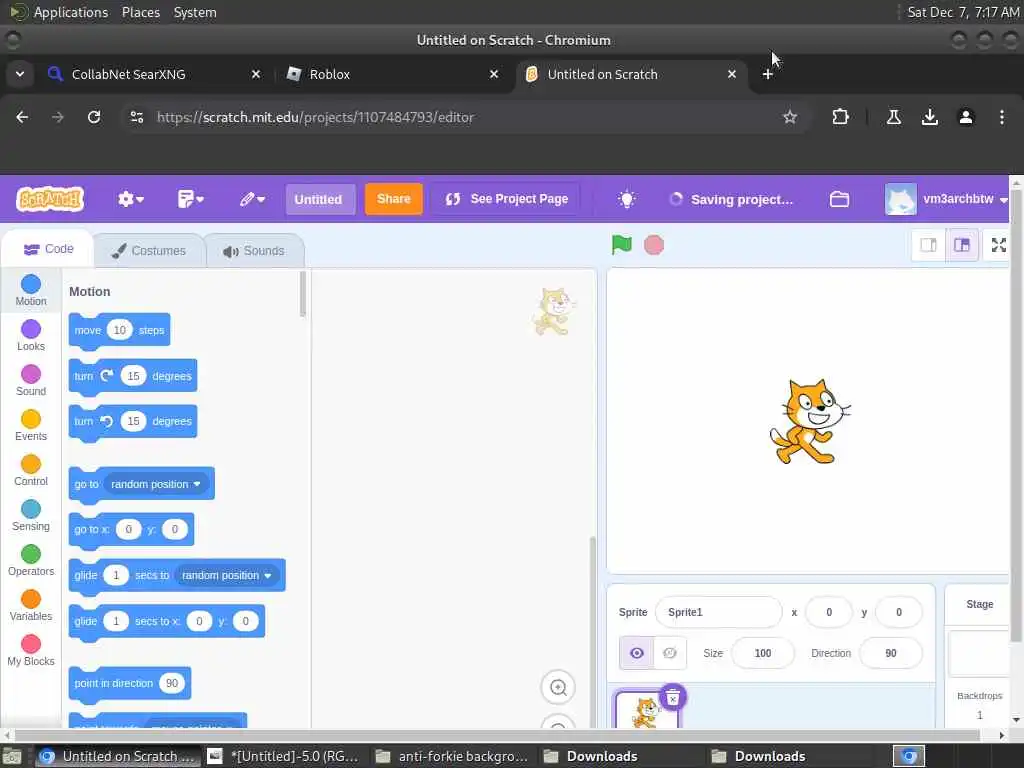Click steps value 10 in move block

[x=120, y=330]
